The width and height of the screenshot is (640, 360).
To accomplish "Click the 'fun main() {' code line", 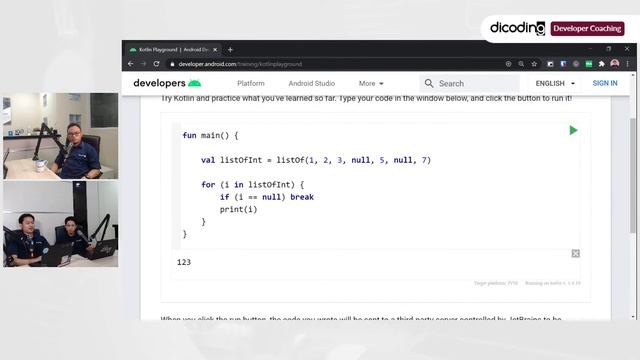I will tap(210, 136).
